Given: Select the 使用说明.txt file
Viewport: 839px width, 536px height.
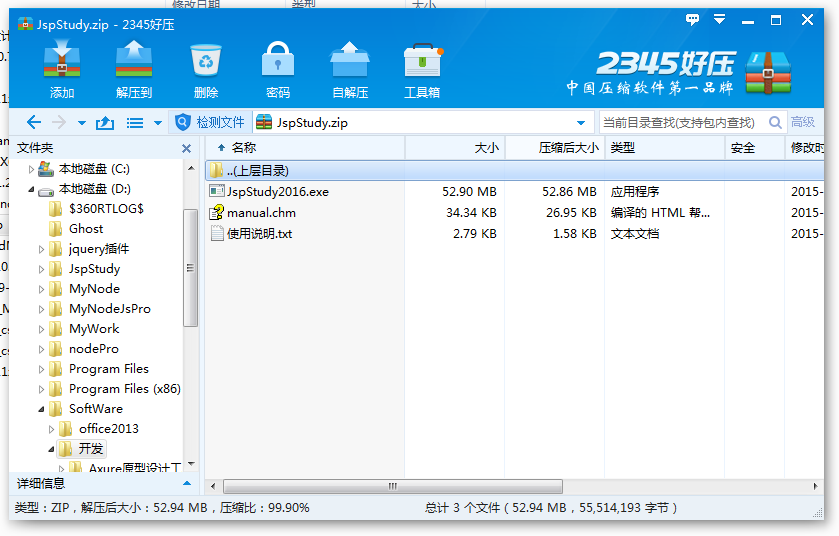Looking at the screenshot, I should [260, 234].
